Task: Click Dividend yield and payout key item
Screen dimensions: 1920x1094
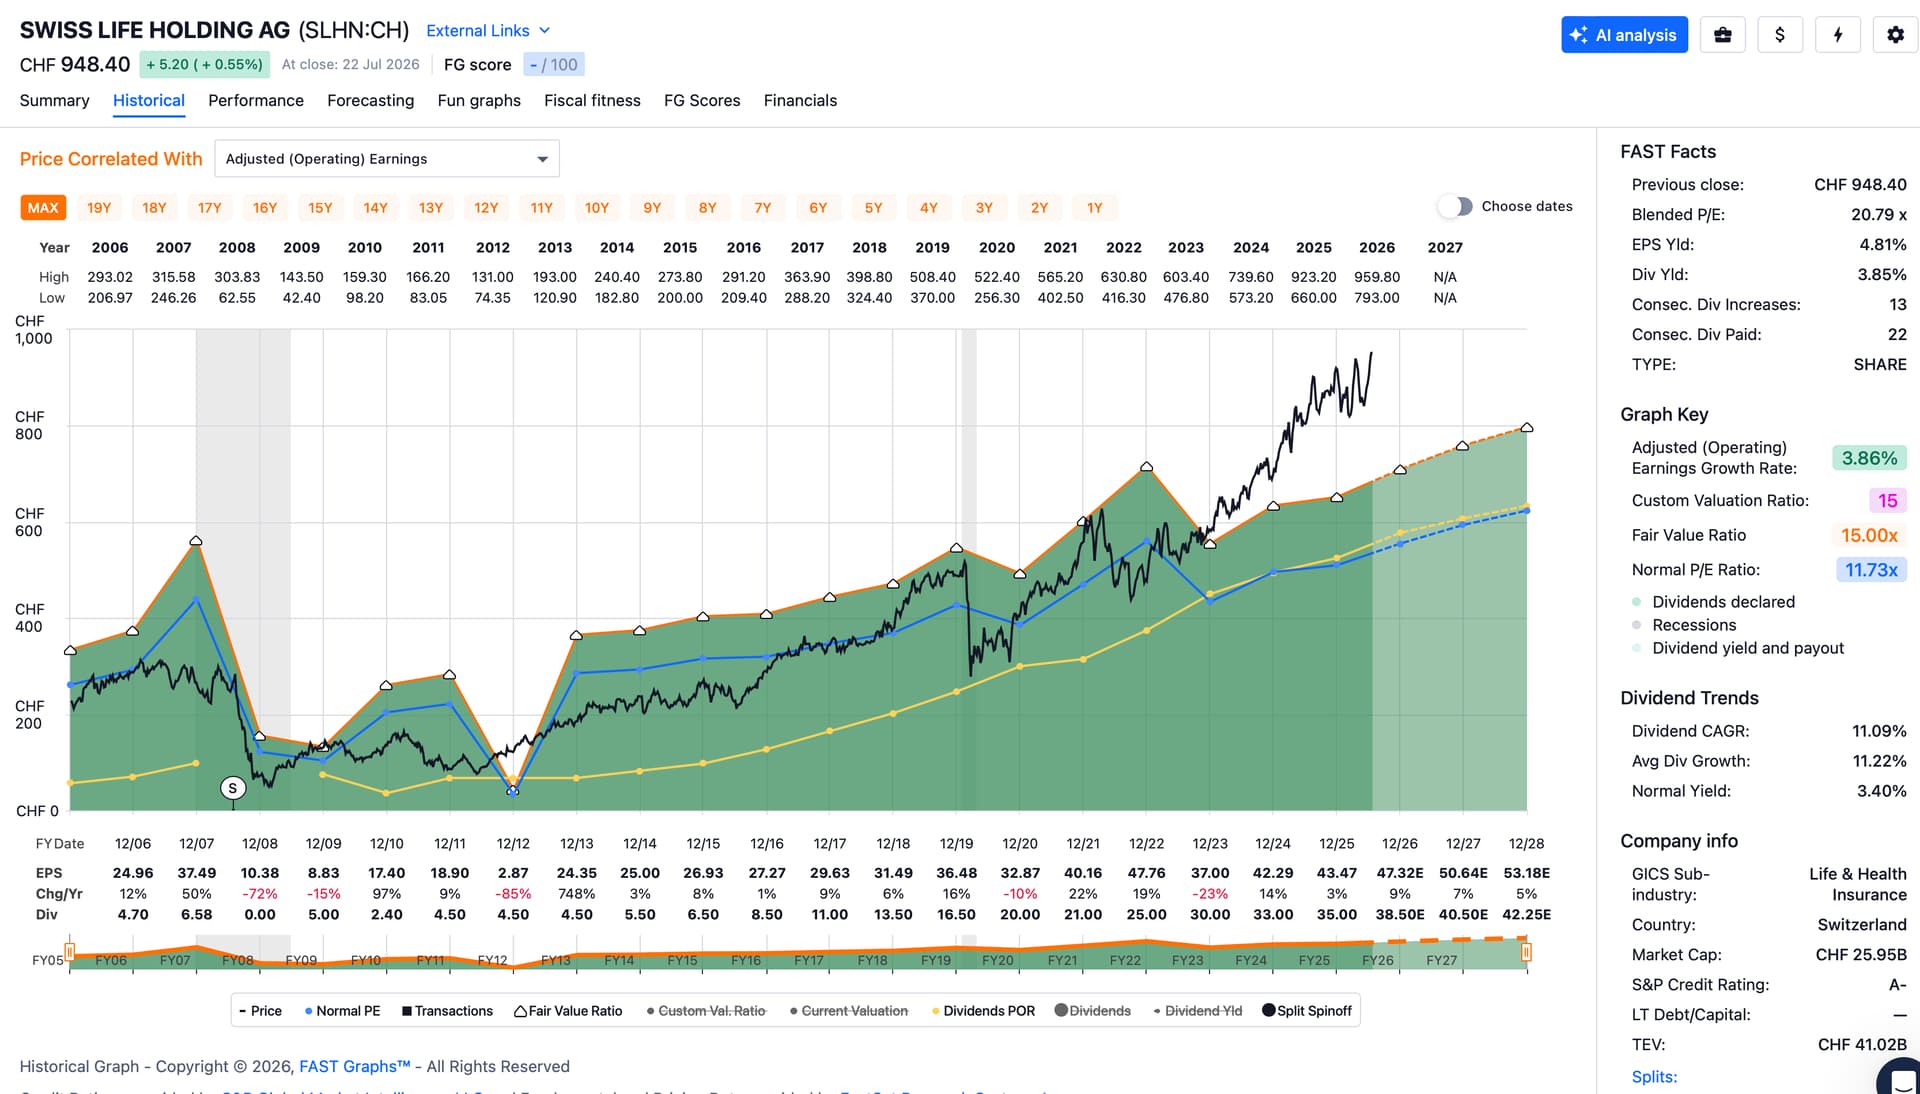Action: click(x=1738, y=648)
